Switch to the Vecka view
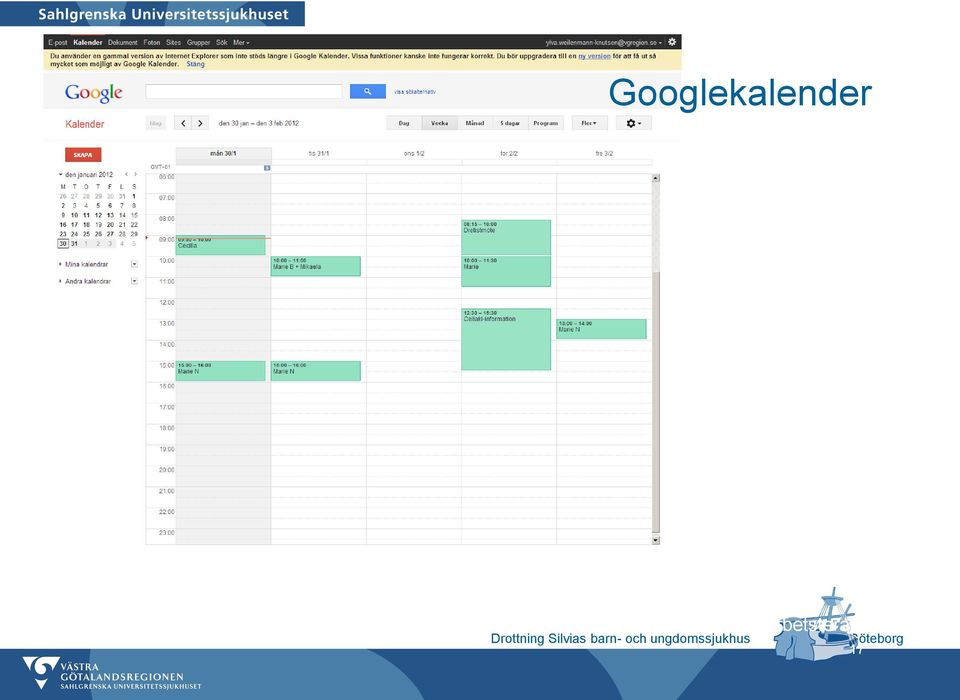The image size is (960, 700). [x=440, y=123]
